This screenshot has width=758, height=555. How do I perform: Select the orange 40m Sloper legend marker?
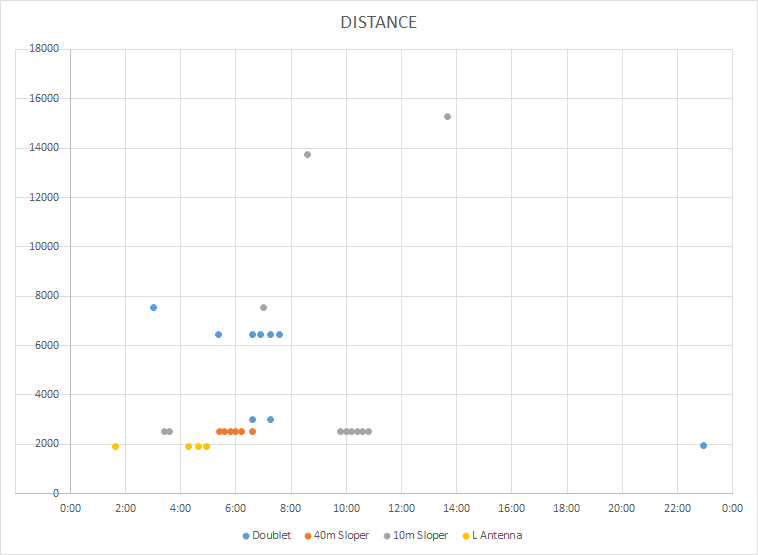tap(308, 536)
